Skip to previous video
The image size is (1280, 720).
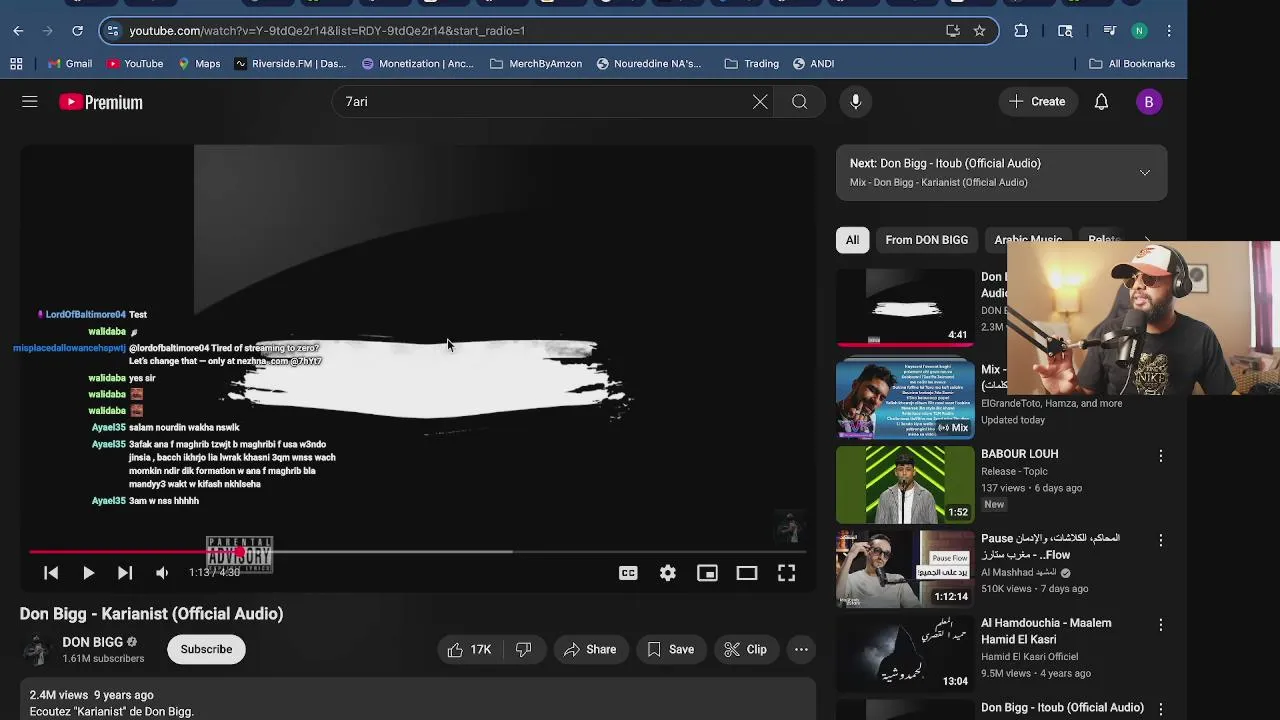point(51,573)
